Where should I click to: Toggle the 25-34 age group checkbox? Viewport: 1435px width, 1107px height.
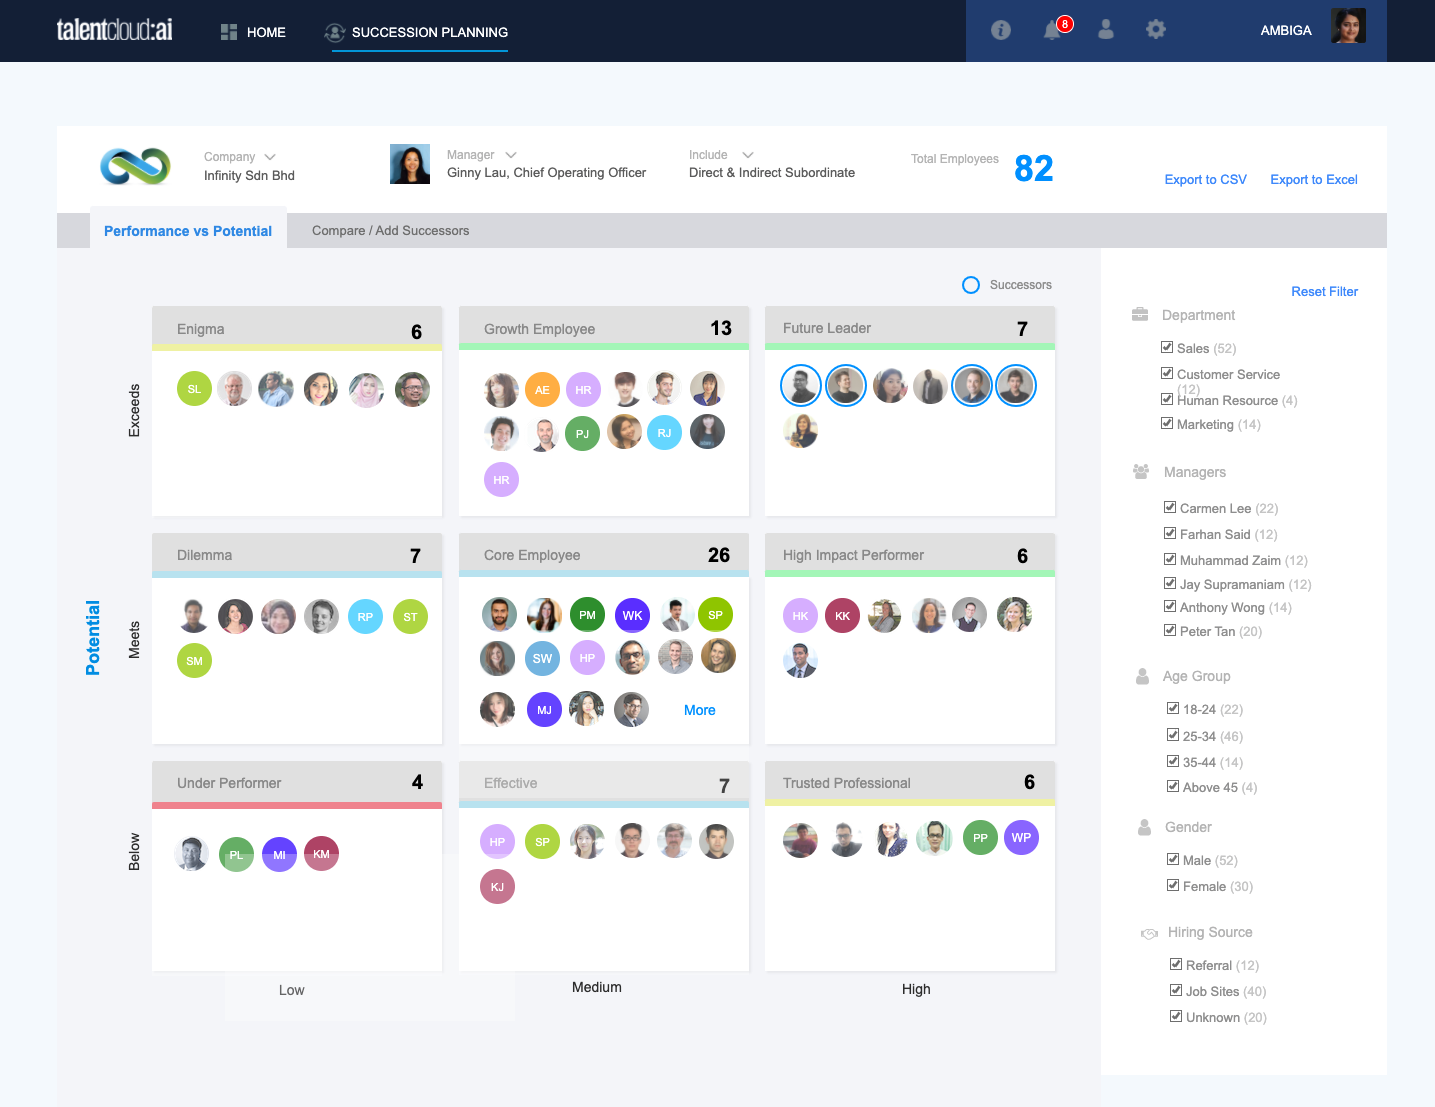(1173, 735)
